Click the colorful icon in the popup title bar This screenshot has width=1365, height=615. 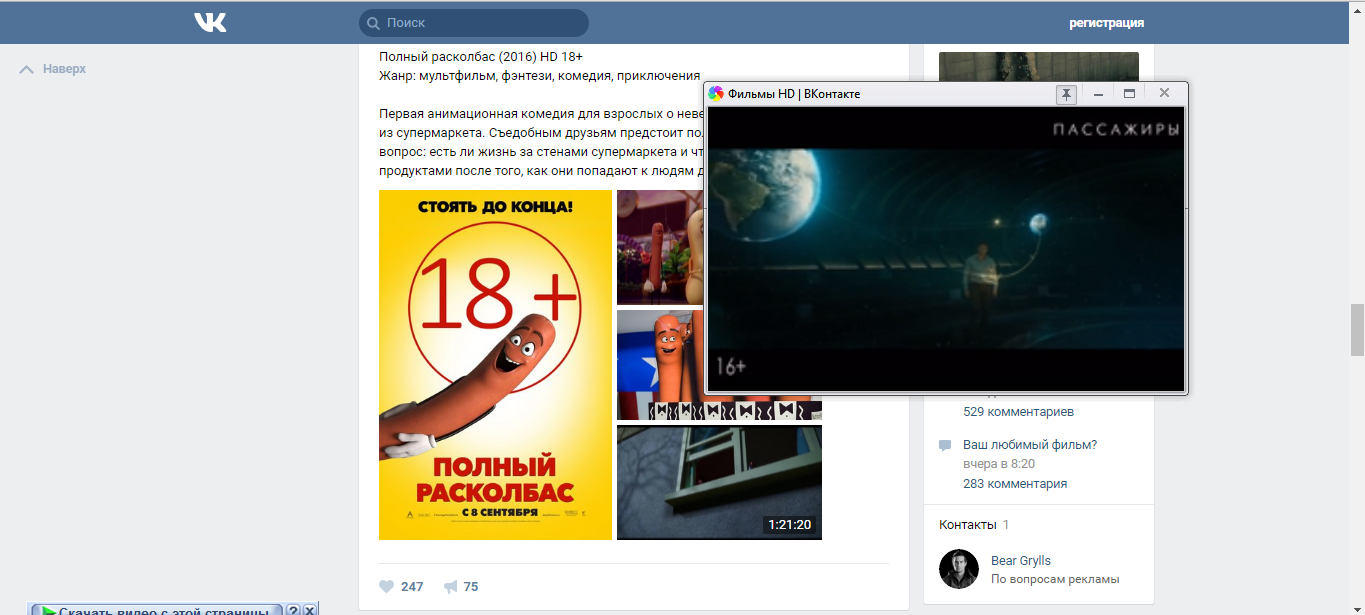click(716, 94)
